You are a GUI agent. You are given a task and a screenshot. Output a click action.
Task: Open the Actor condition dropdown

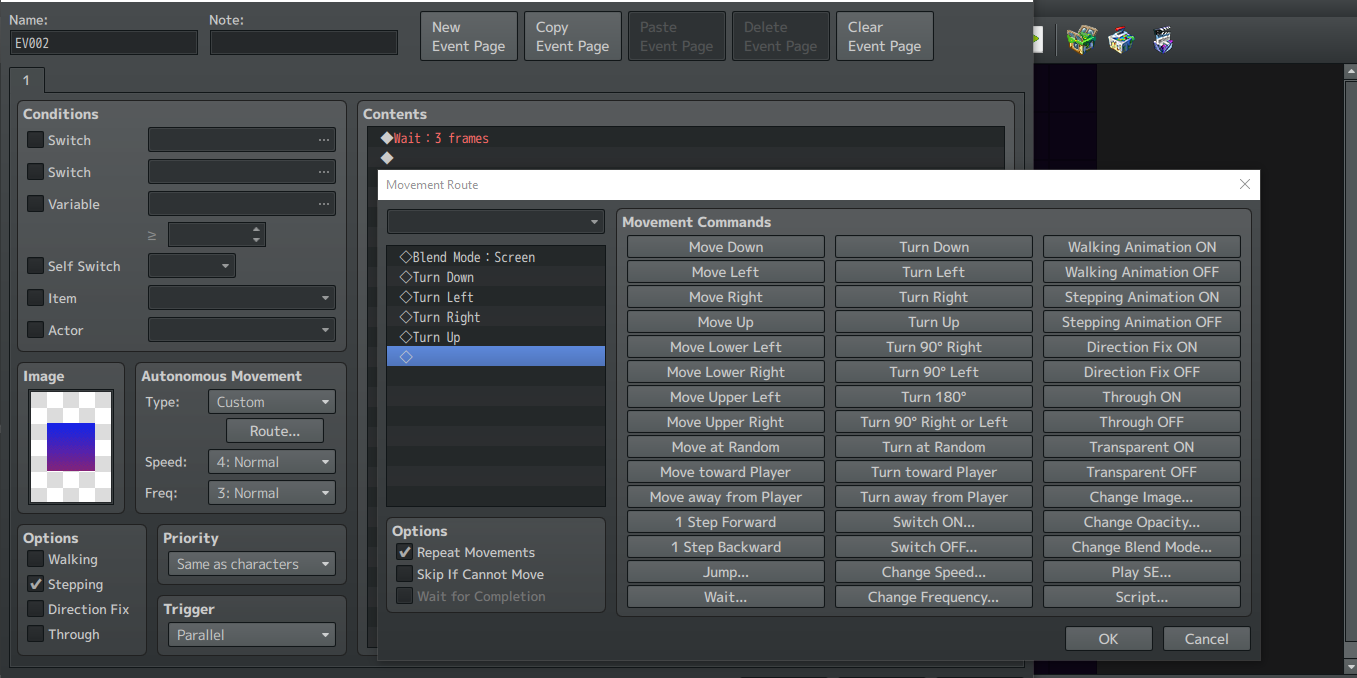coord(242,330)
